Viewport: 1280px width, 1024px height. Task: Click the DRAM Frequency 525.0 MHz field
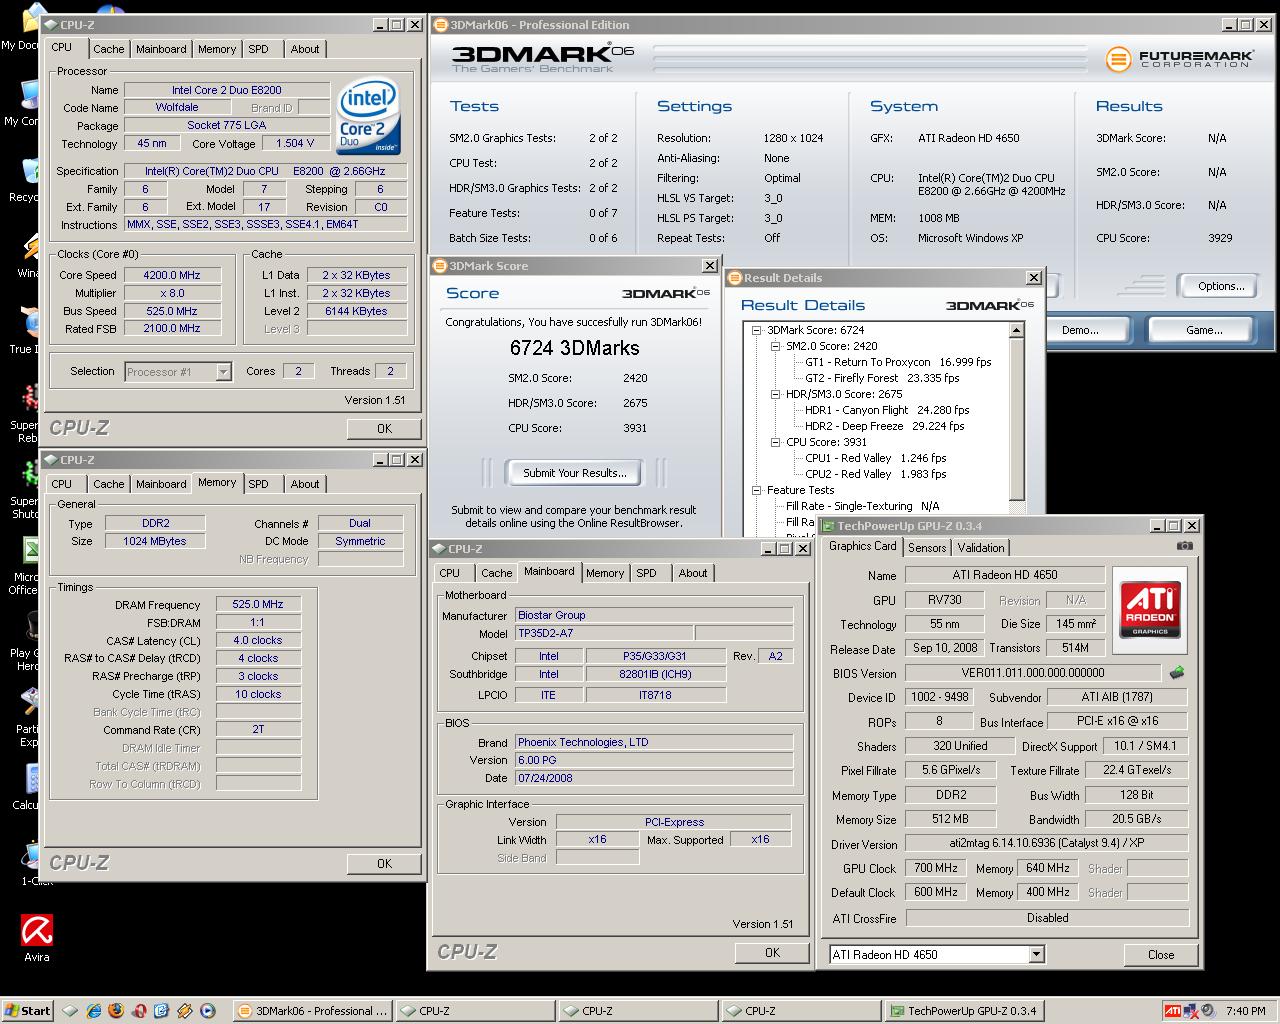(258, 604)
